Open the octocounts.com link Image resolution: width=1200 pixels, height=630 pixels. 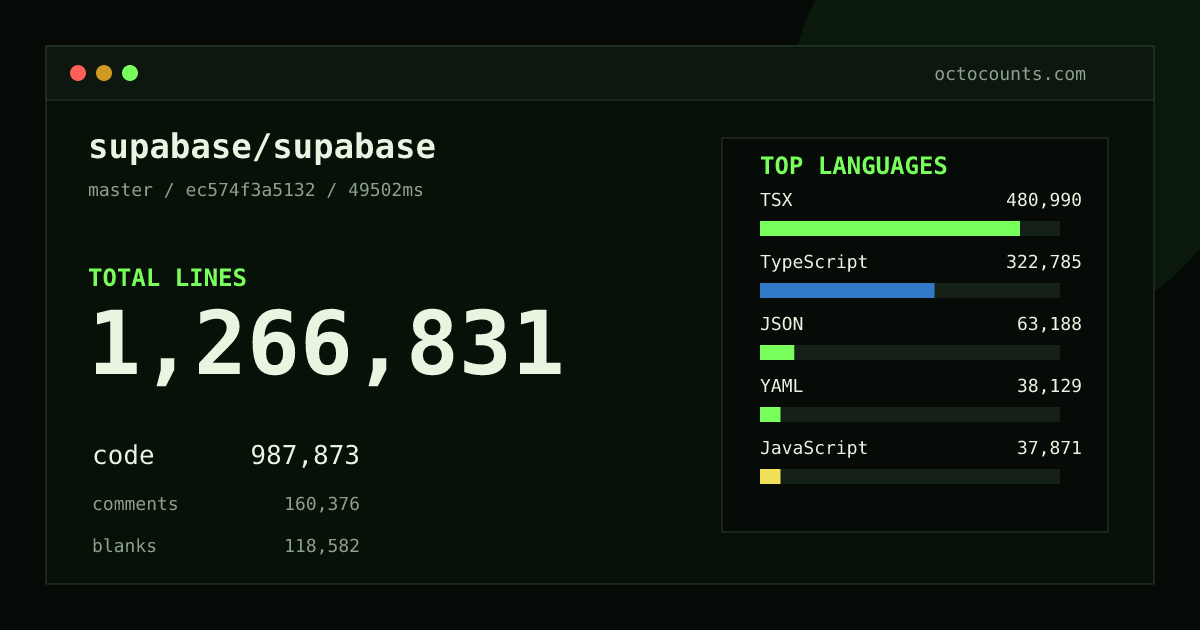[x=1010, y=74]
